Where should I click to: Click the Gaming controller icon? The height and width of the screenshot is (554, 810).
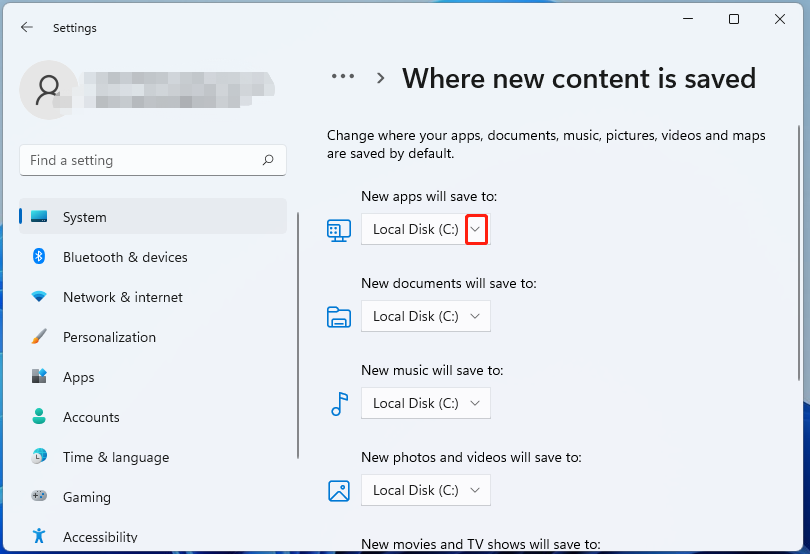coord(39,496)
